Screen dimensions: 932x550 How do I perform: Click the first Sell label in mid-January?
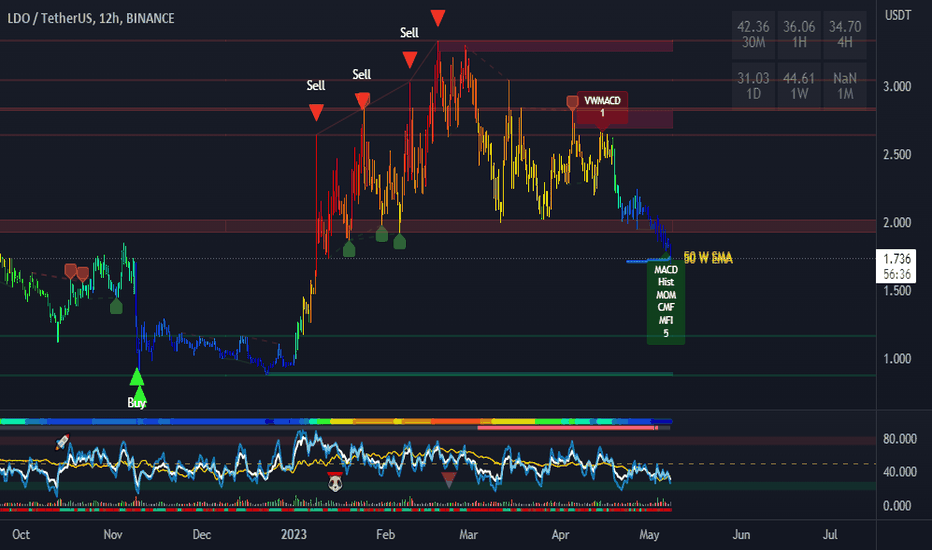(316, 86)
